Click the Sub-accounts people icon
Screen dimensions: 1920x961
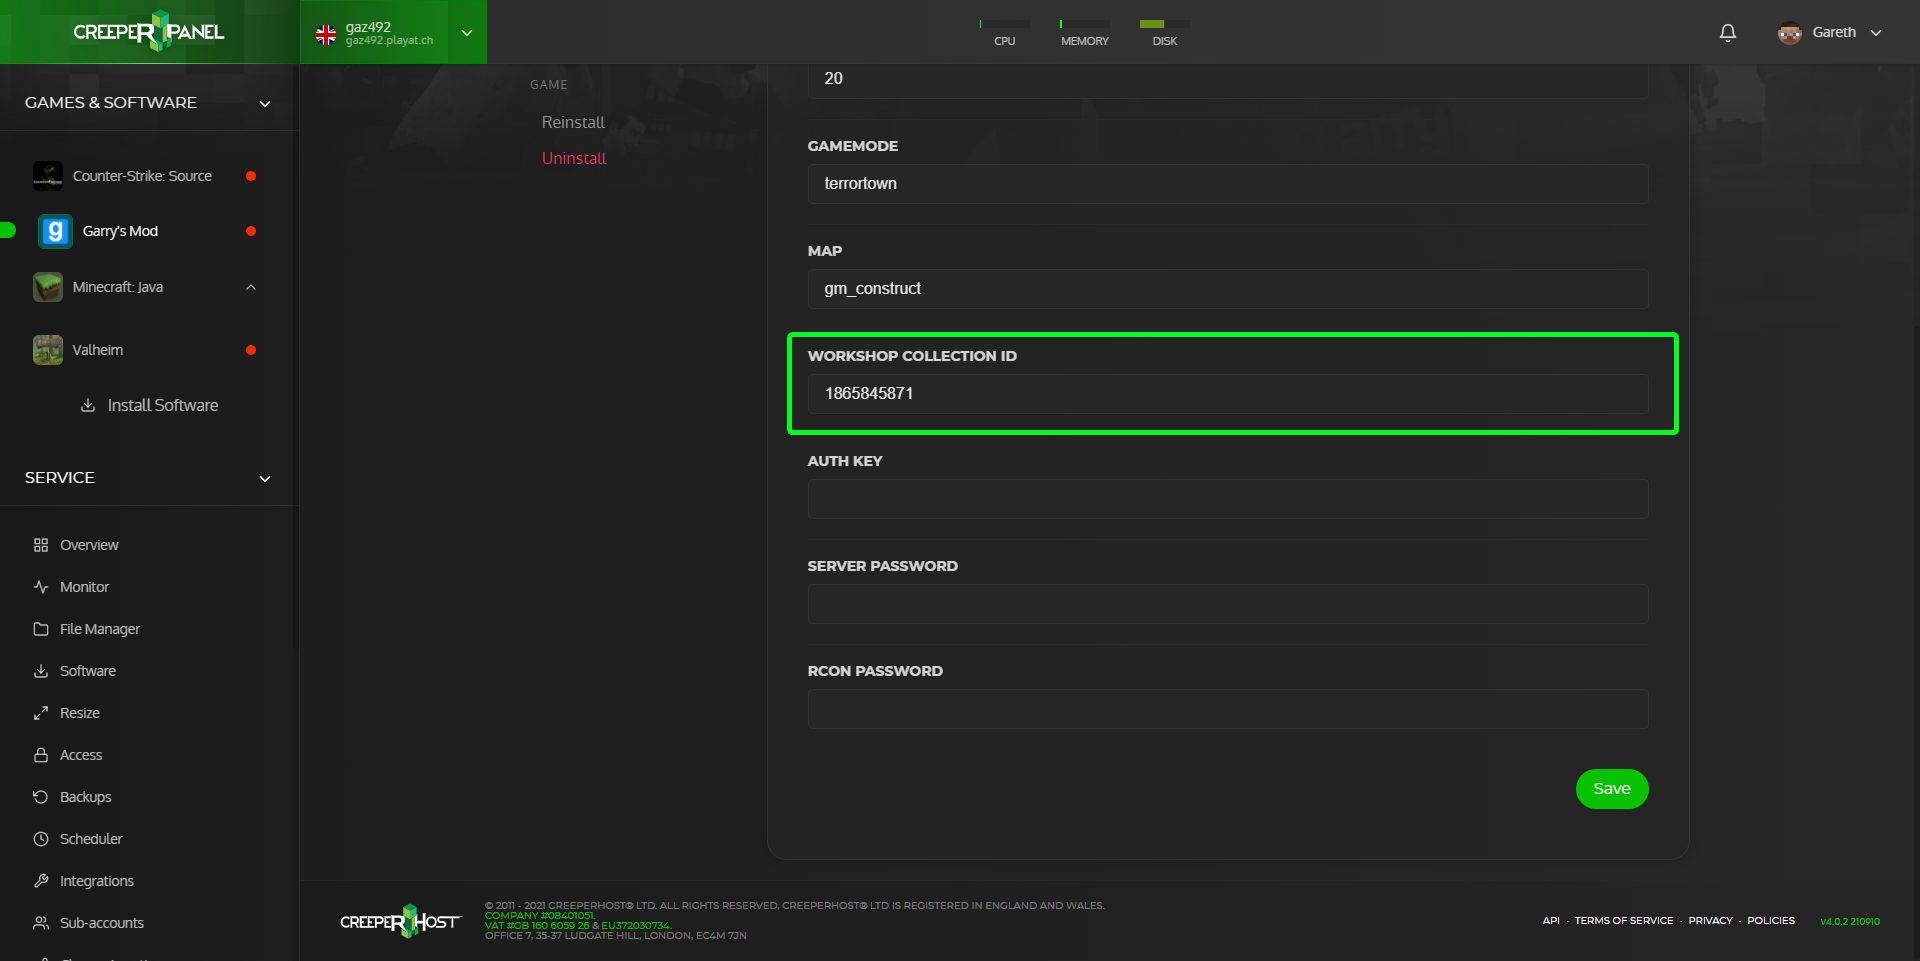[x=41, y=923]
